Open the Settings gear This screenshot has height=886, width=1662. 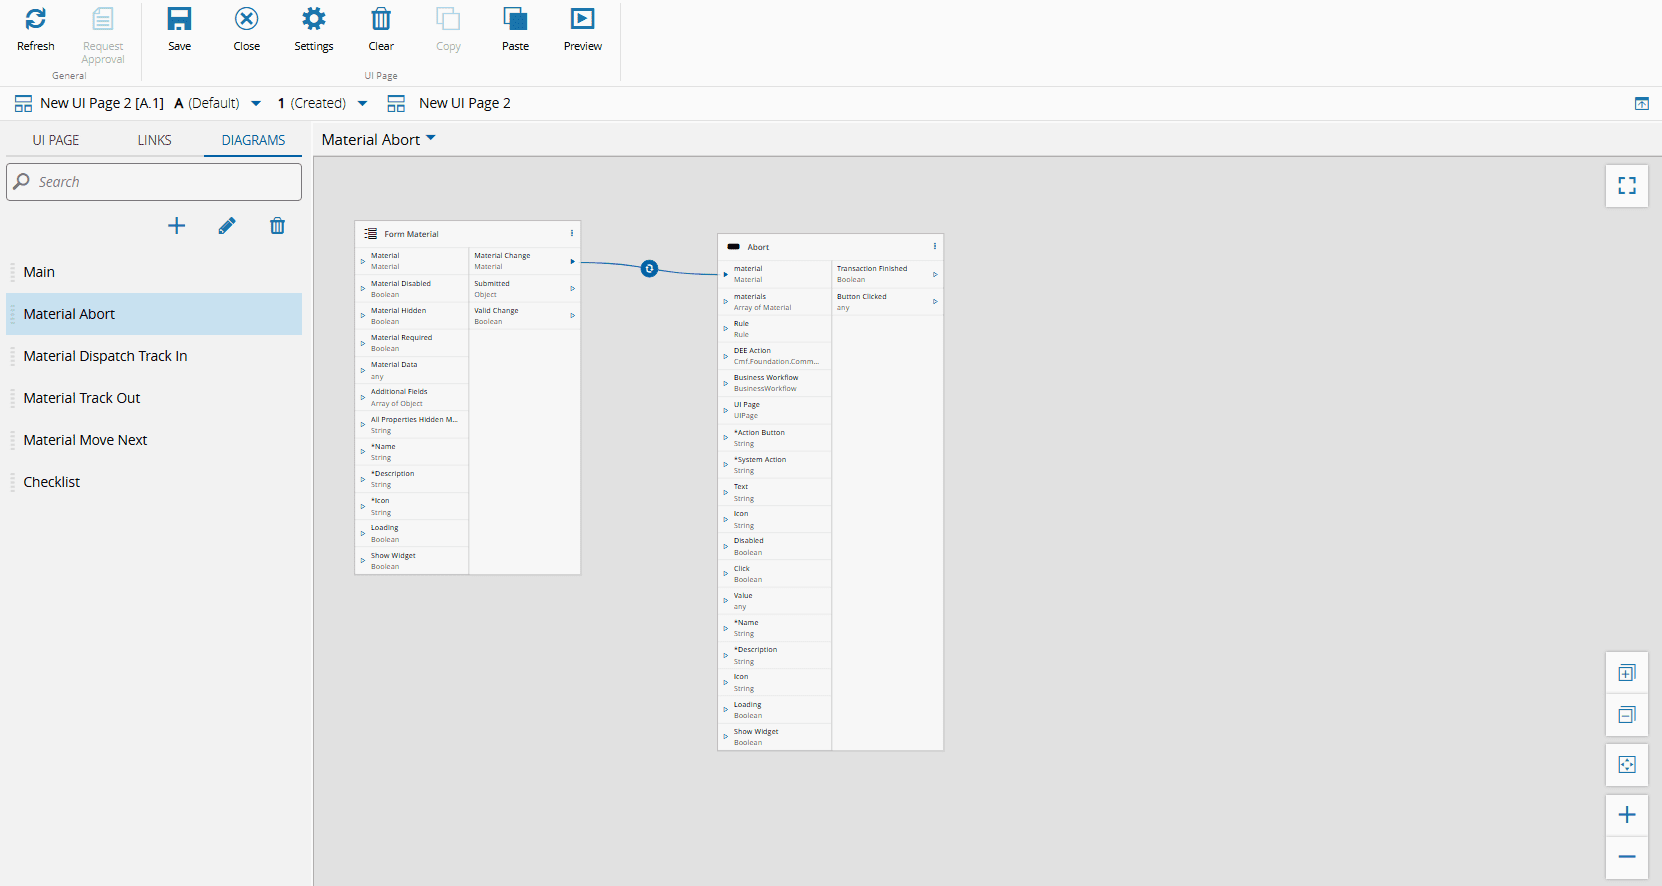pyautogui.click(x=313, y=20)
